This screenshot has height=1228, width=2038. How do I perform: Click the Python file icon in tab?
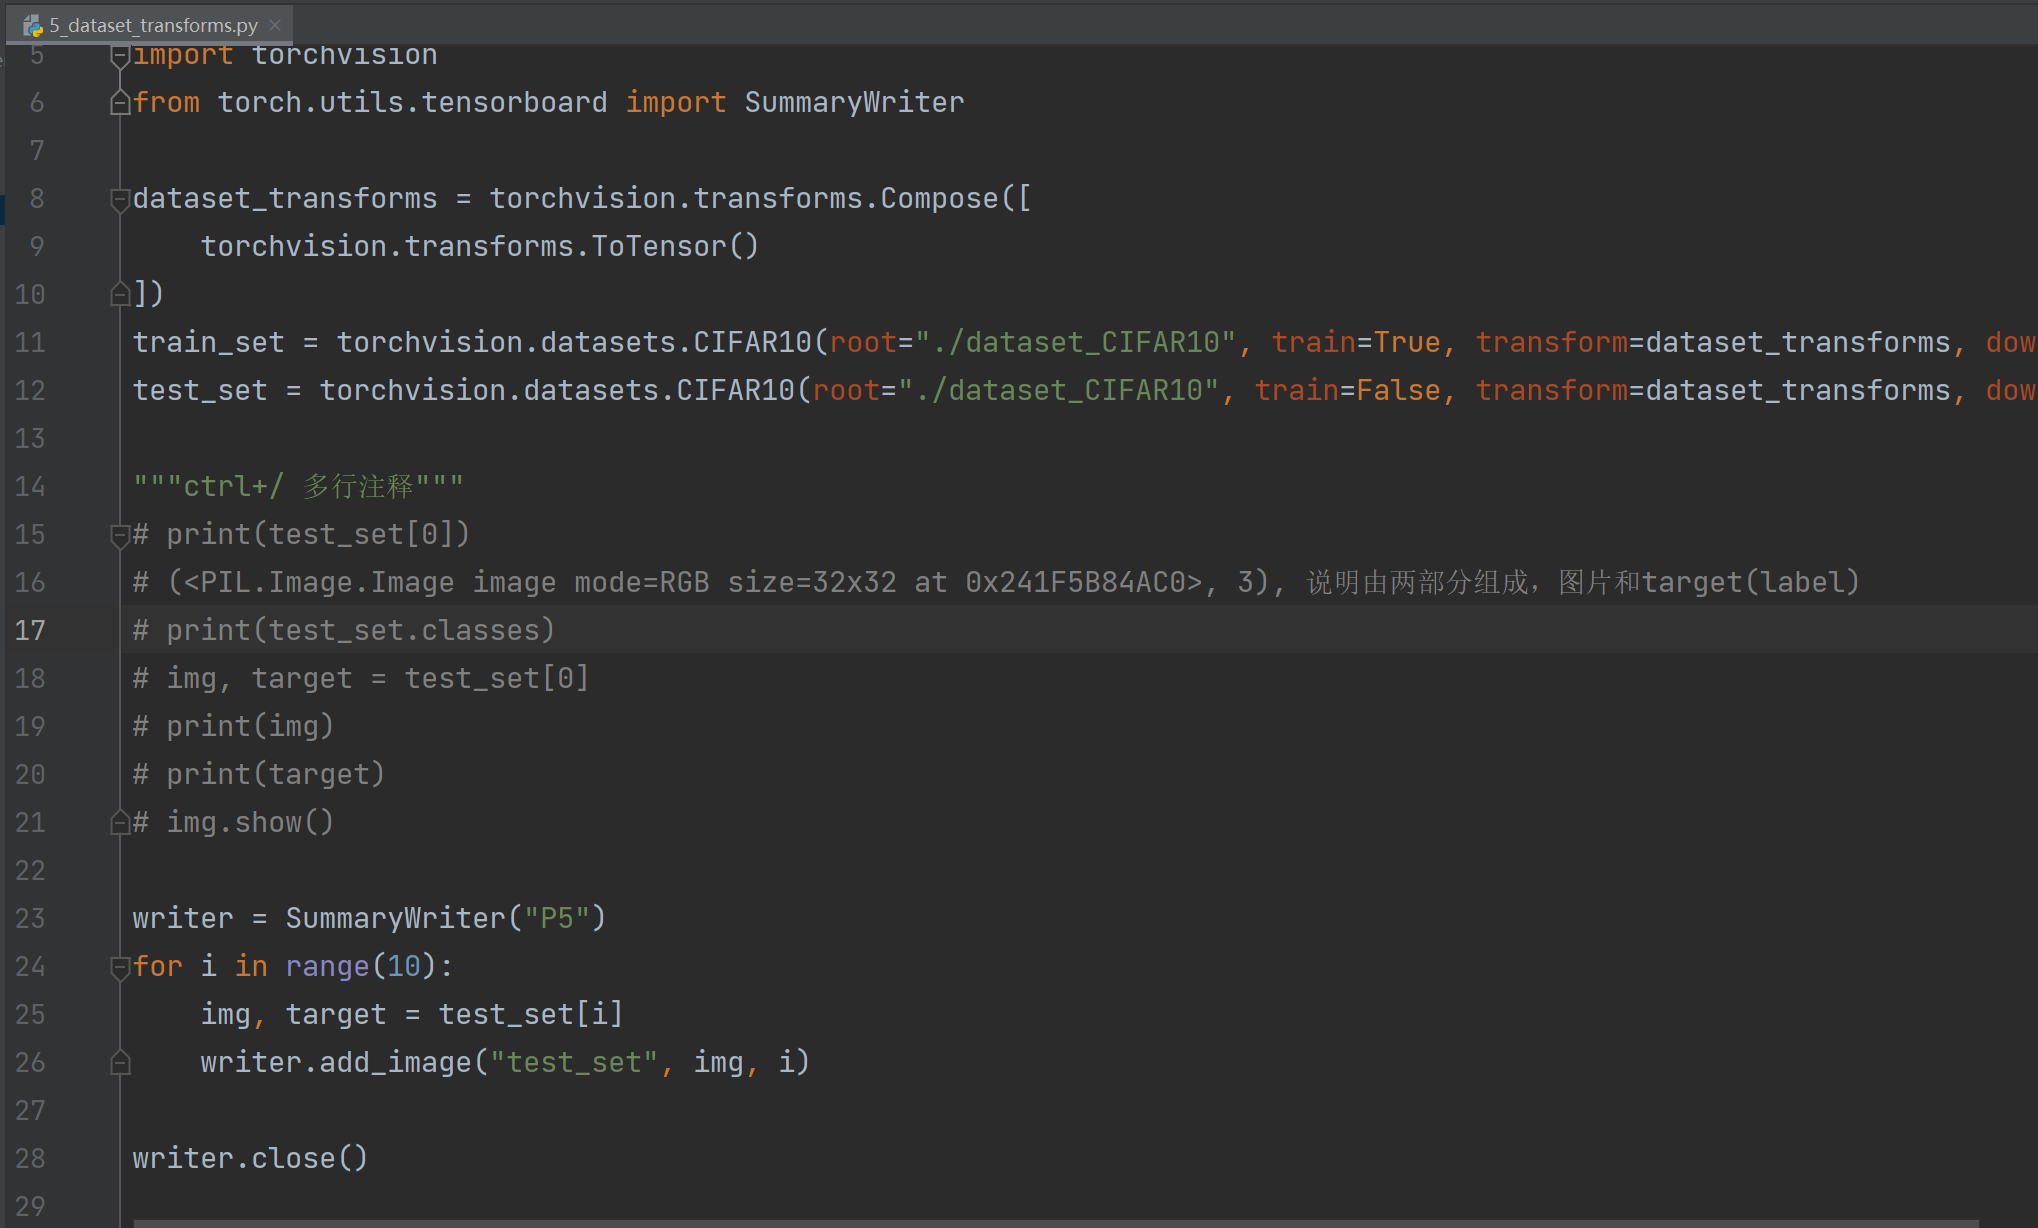(33, 25)
